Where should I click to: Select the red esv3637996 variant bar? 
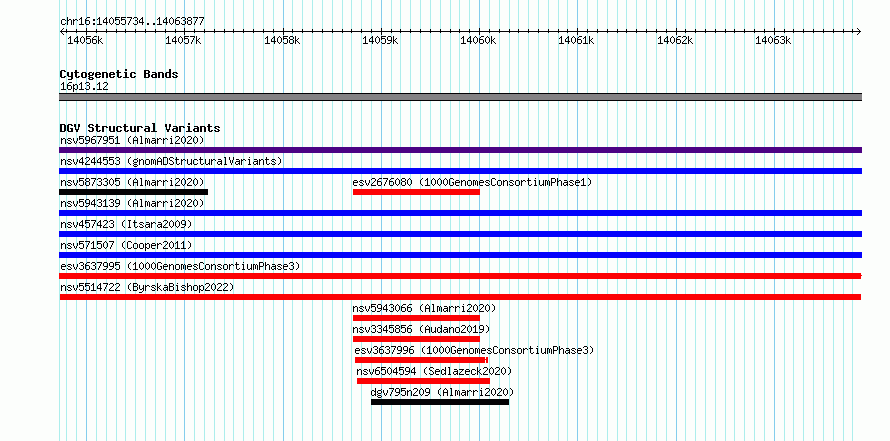(x=421, y=360)
